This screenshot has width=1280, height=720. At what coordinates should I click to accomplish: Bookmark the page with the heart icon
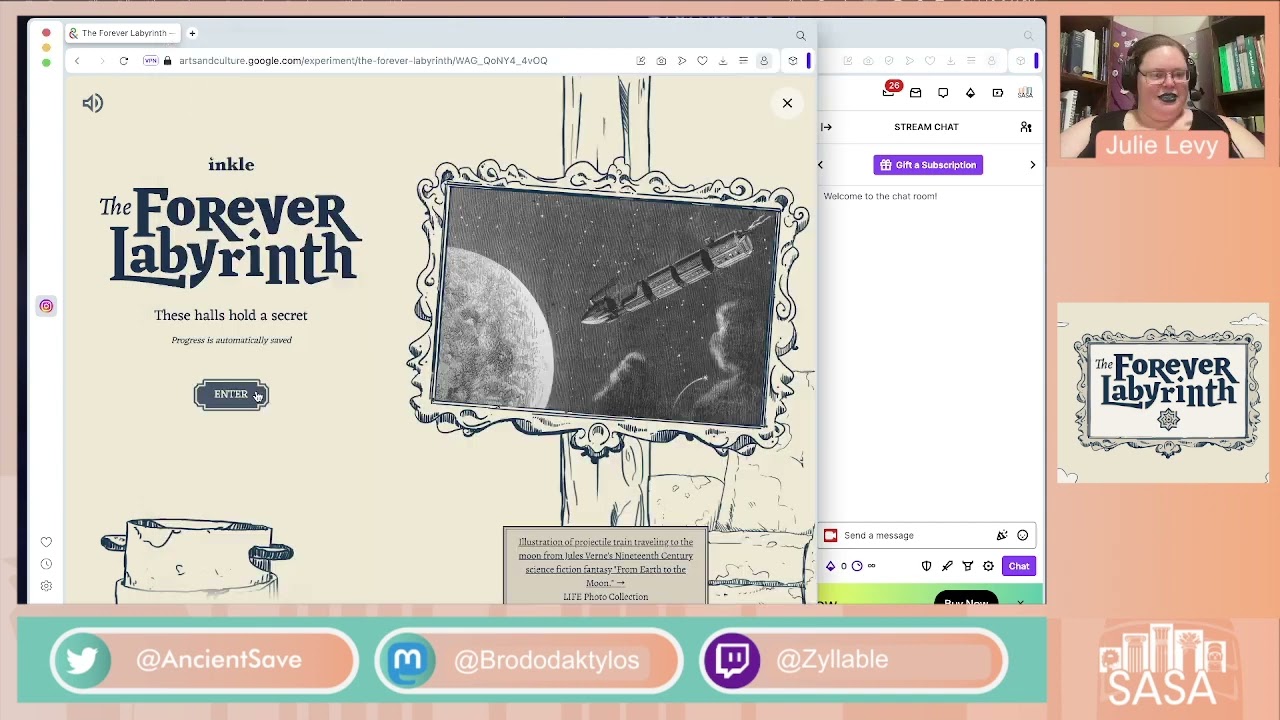click(702, 61)
